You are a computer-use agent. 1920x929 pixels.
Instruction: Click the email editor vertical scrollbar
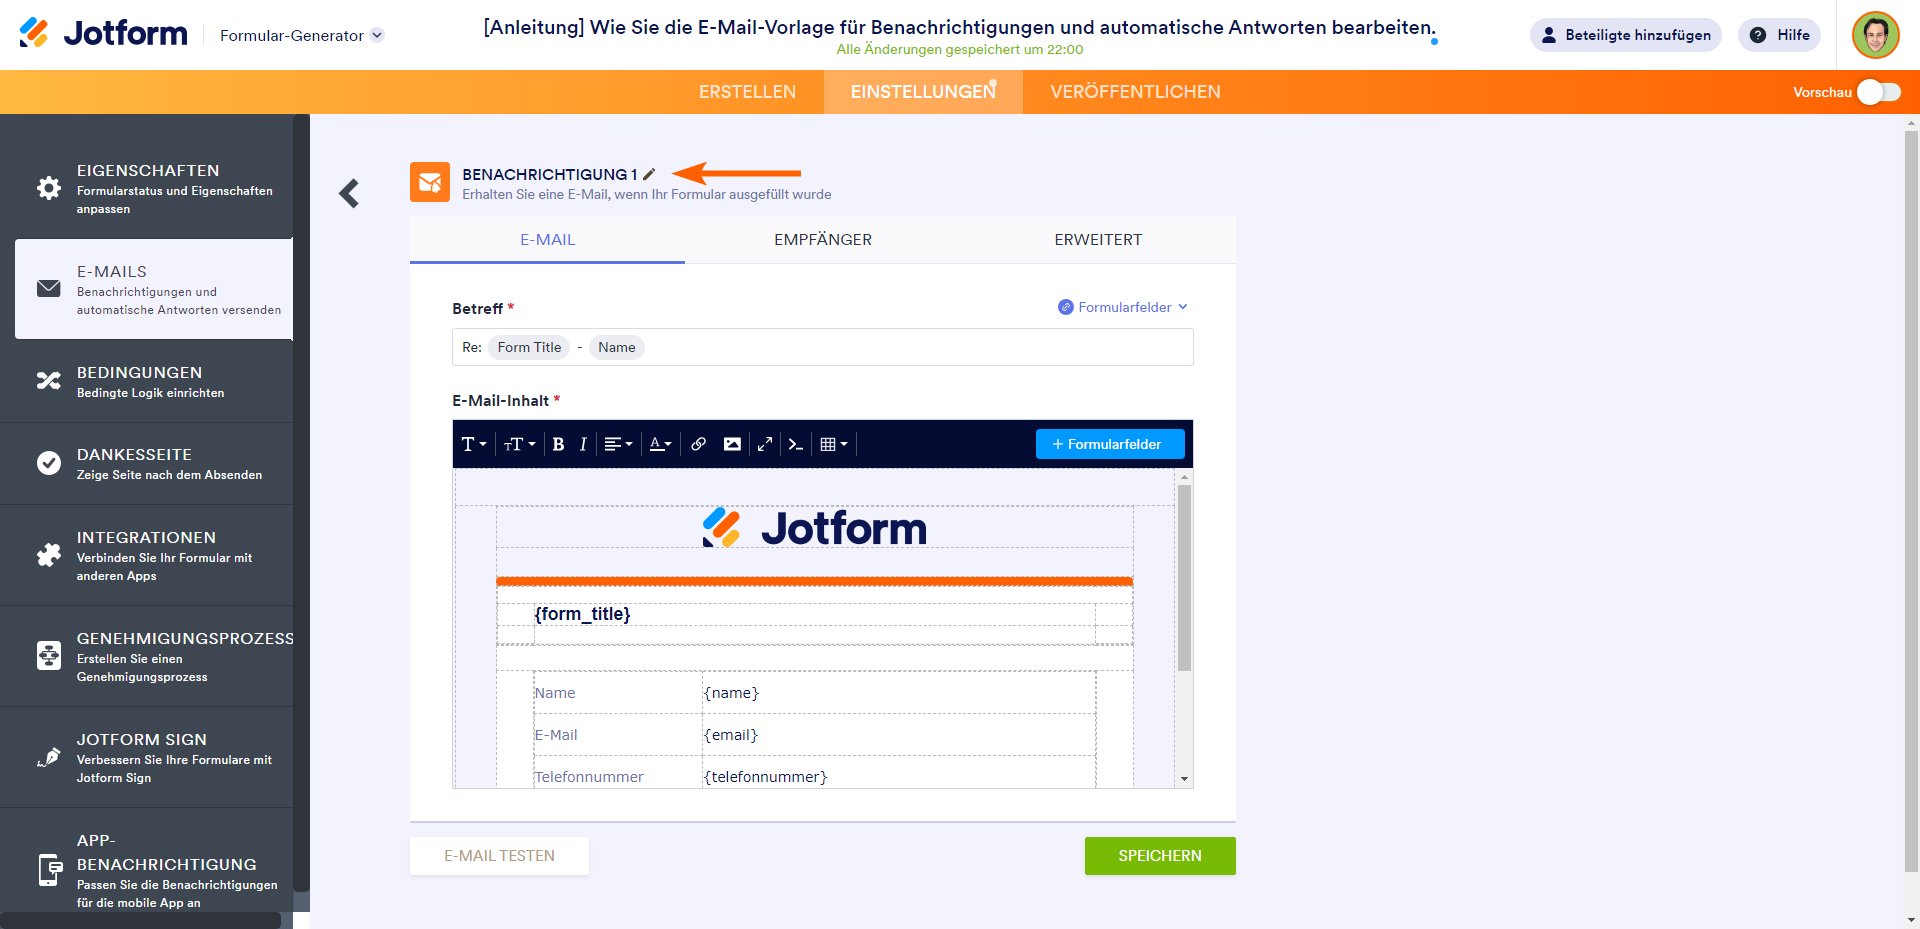point(1184,578)
